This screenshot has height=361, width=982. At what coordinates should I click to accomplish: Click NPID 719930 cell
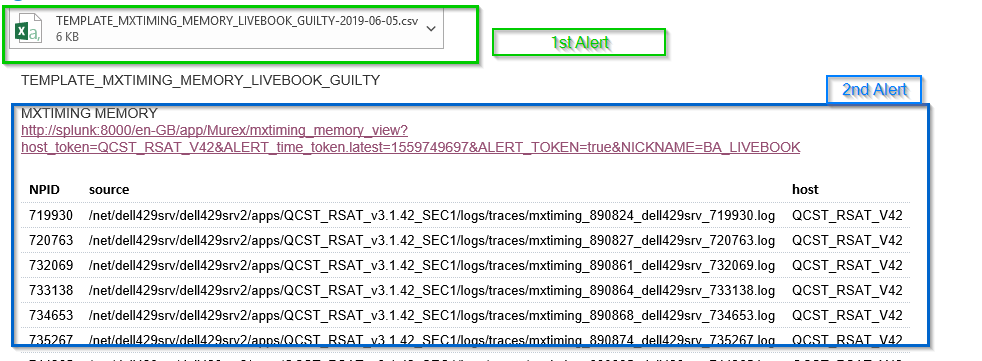pyautogui.click(x=51, y=216)
